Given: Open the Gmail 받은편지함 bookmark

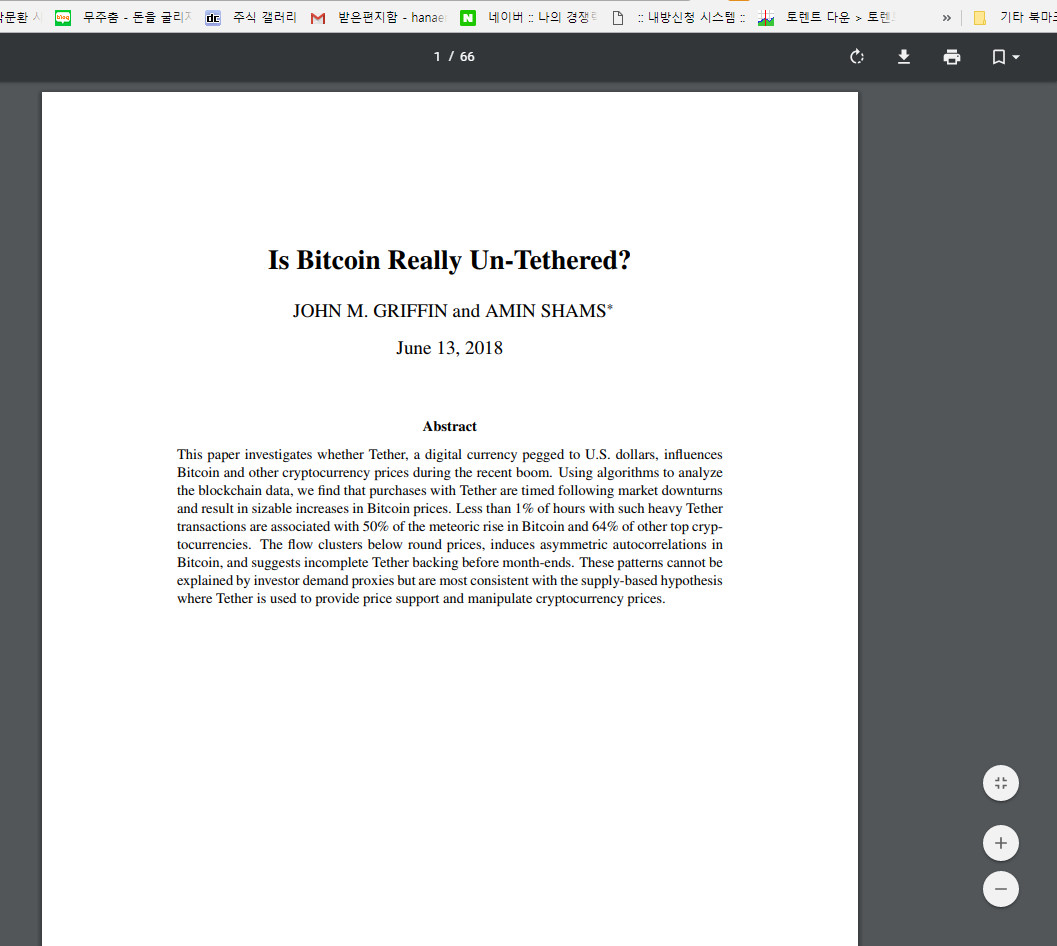Looking at the screenshot, I should (379, 18).
